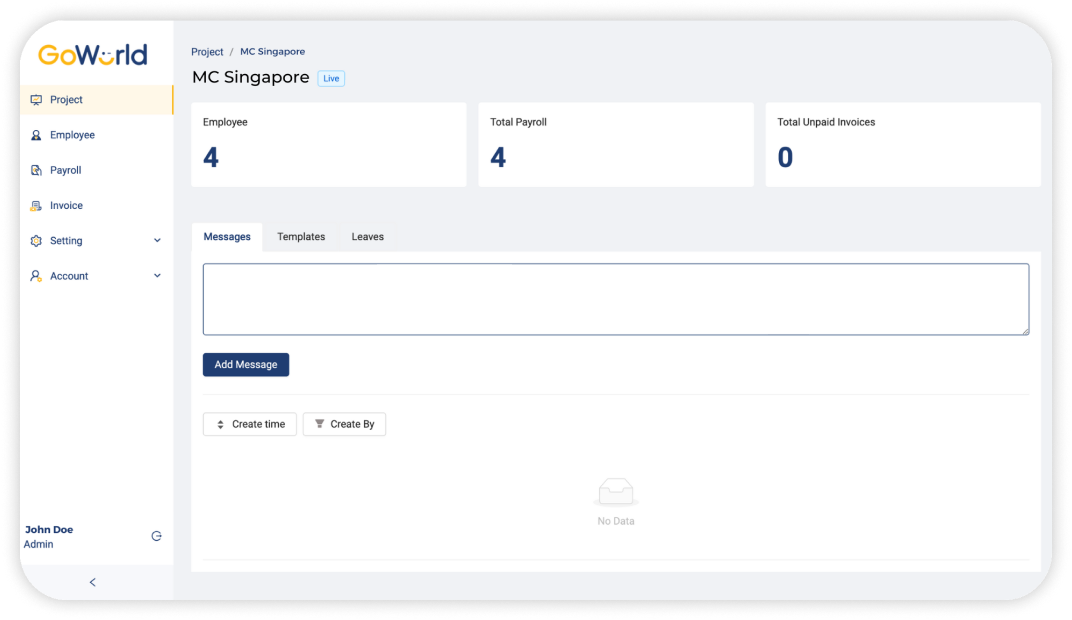Expand the Setting menu chevron

click(x=157, y=241)
